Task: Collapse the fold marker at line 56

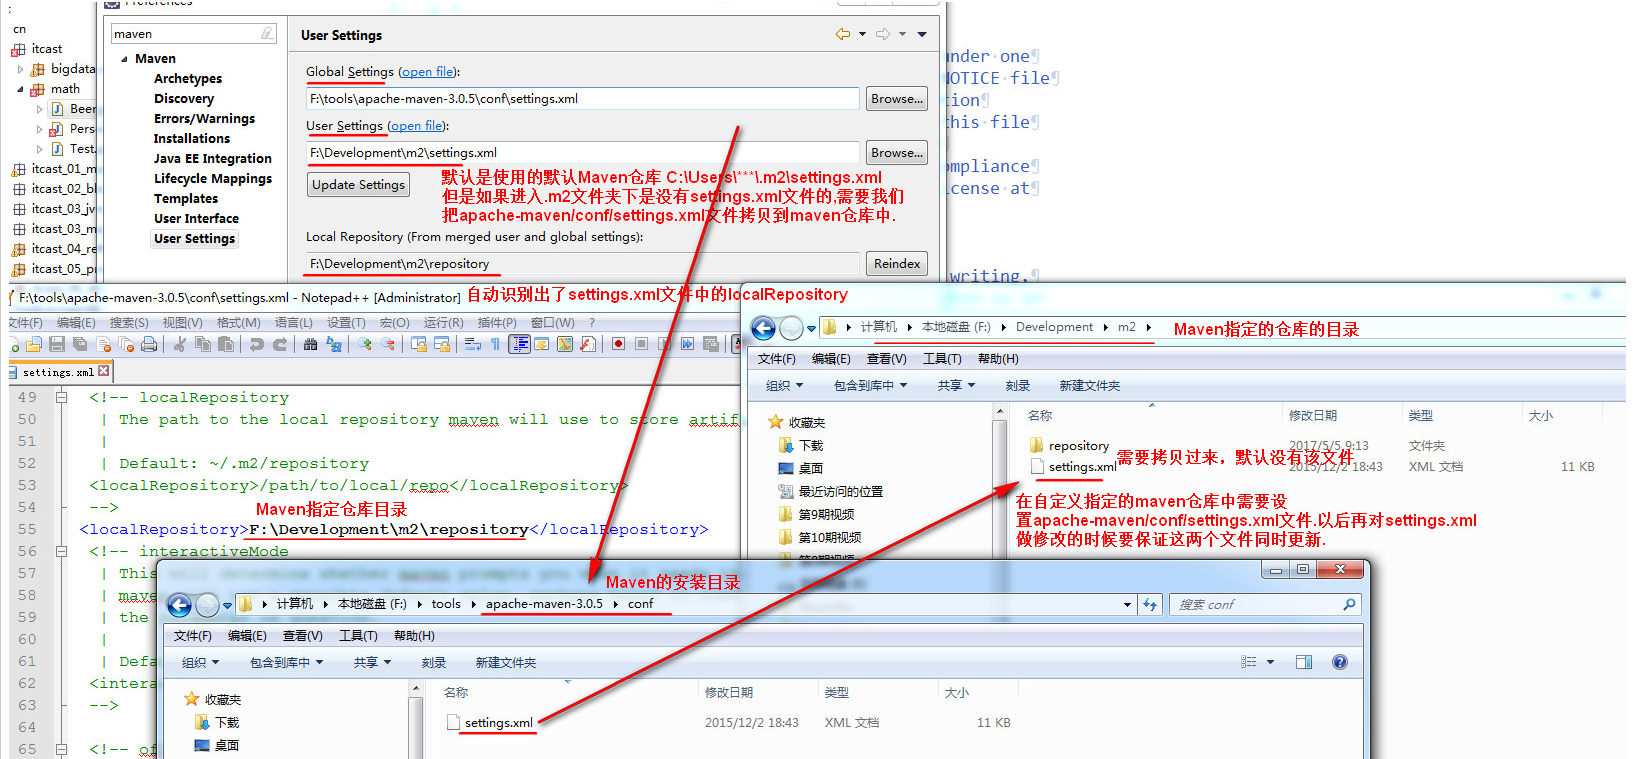Action: (x=62, y=551)
